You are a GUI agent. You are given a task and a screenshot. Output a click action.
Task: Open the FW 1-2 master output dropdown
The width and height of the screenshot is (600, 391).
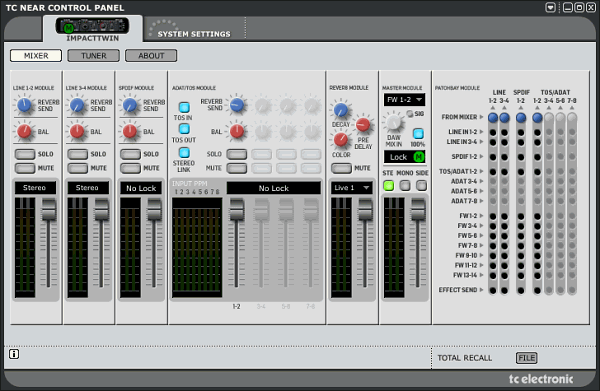pos(404,100)
